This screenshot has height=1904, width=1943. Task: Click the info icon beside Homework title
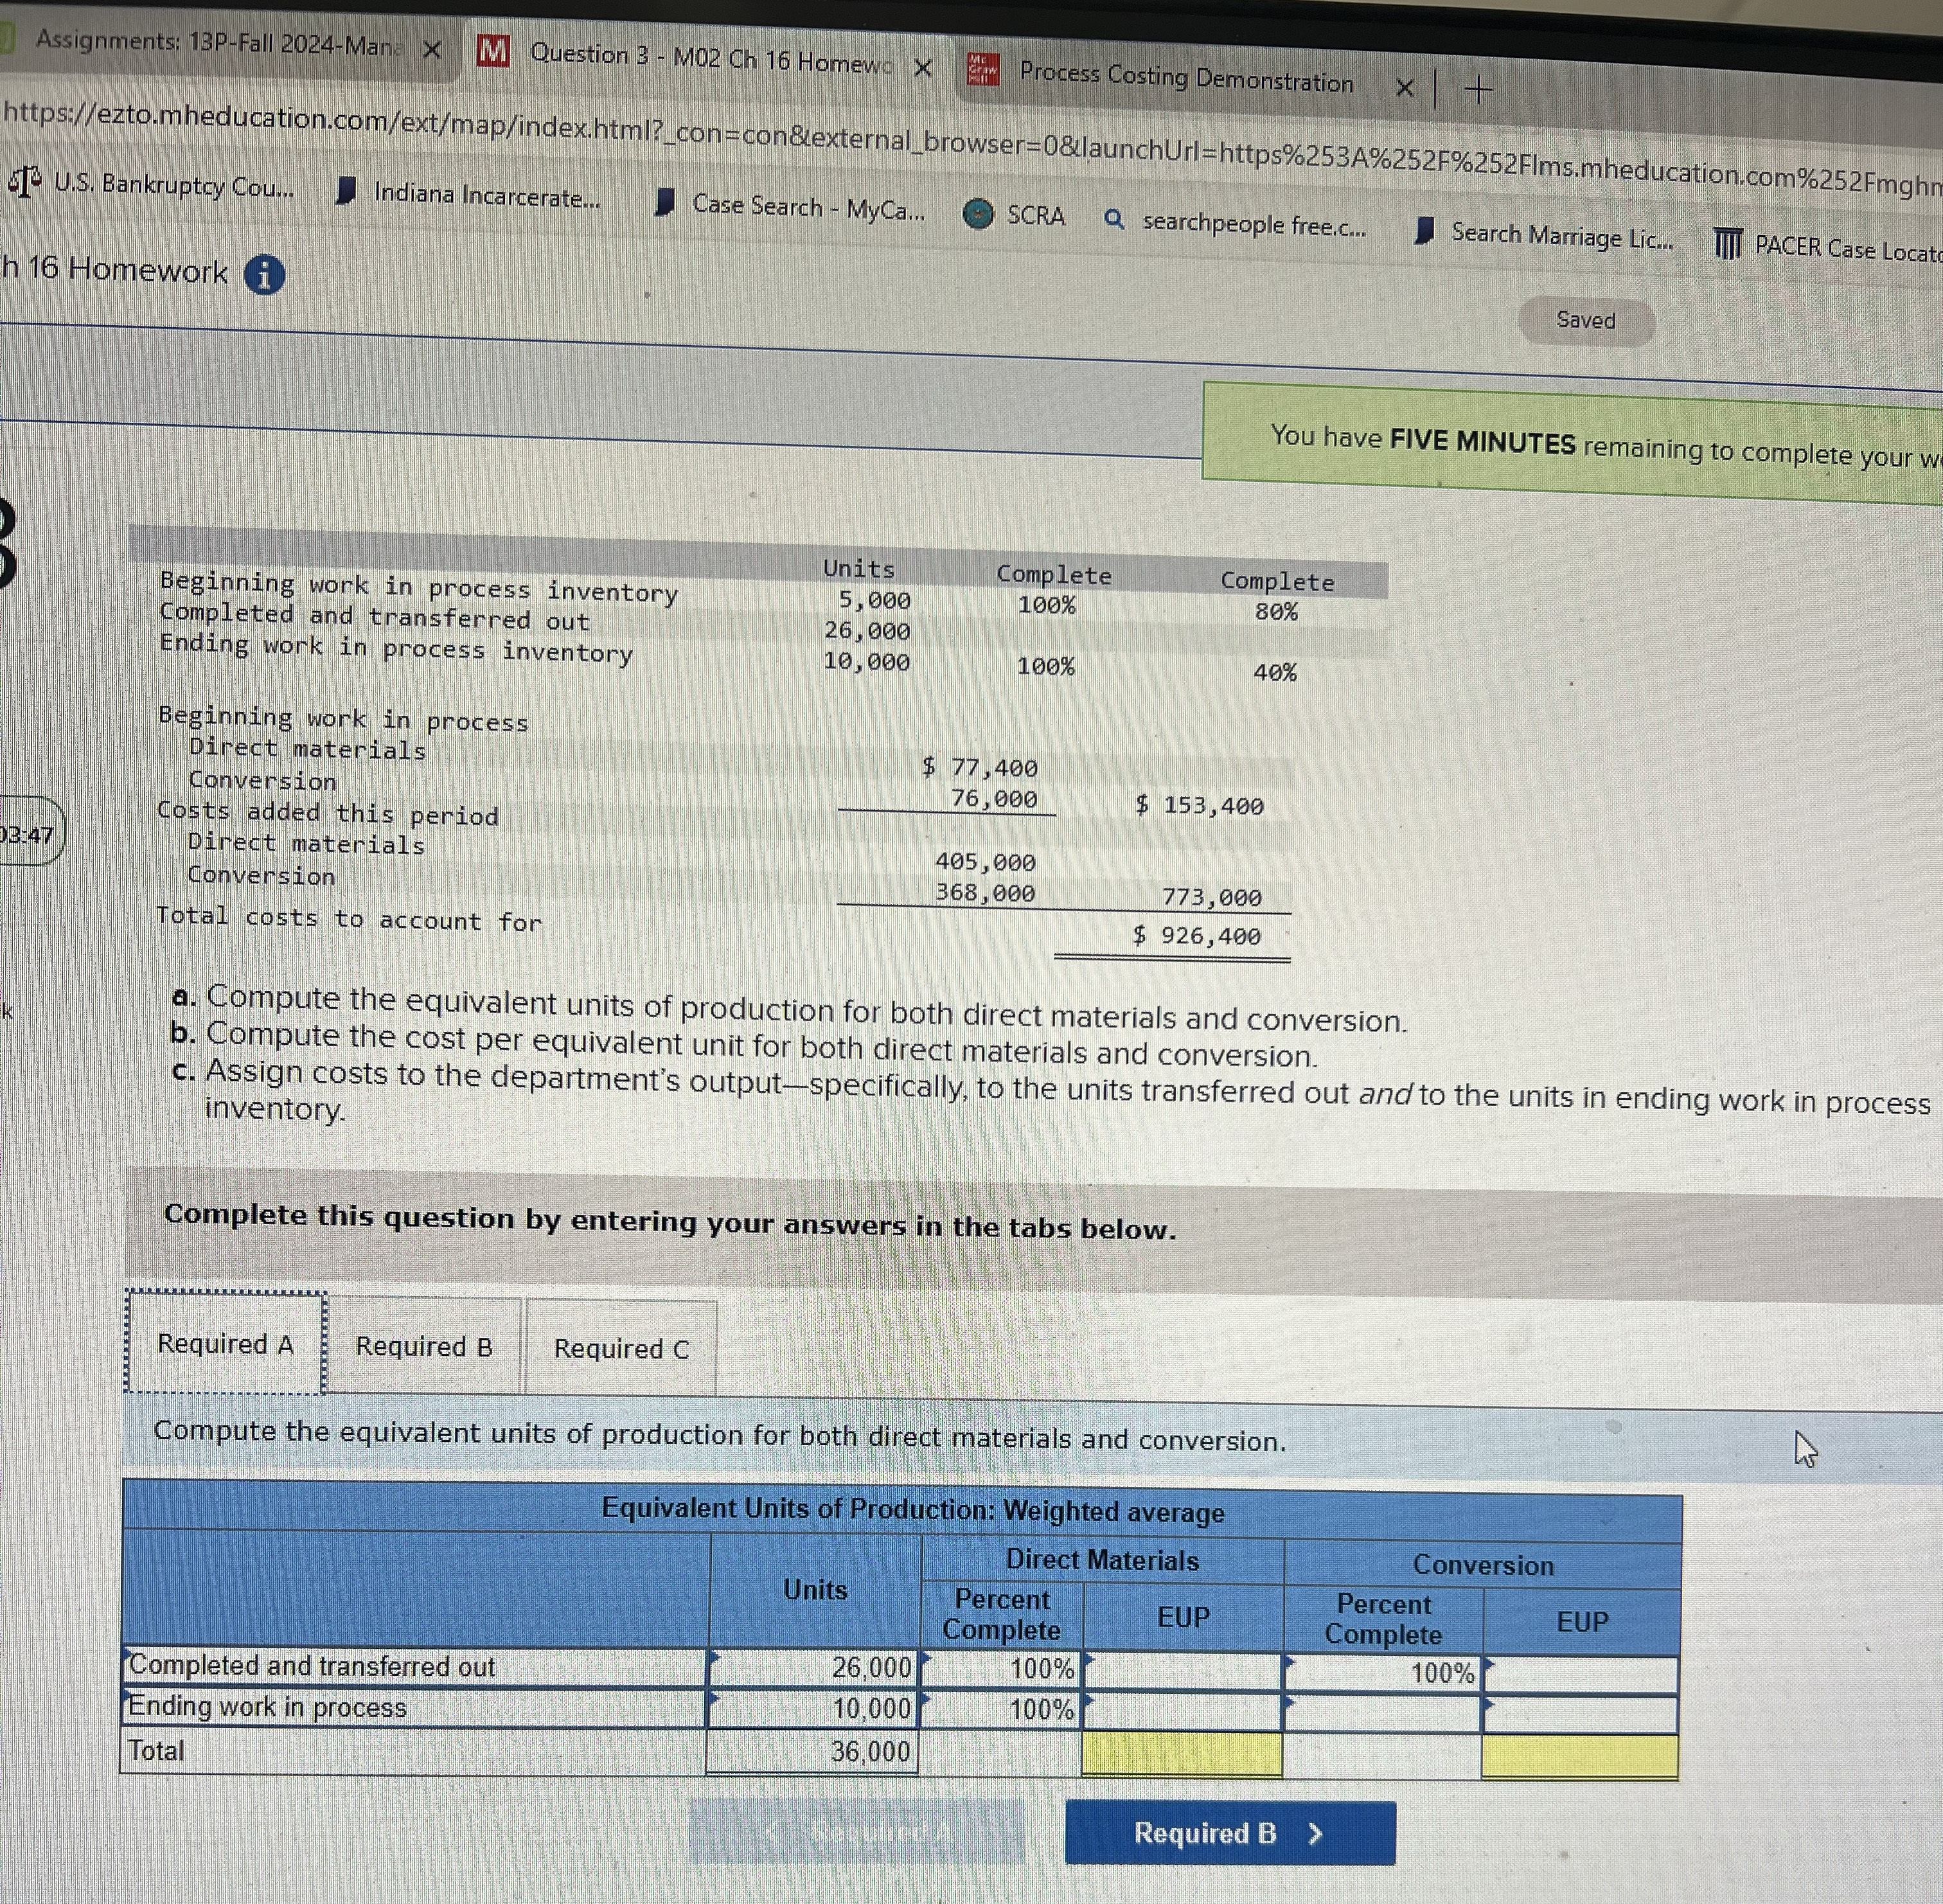264,275
